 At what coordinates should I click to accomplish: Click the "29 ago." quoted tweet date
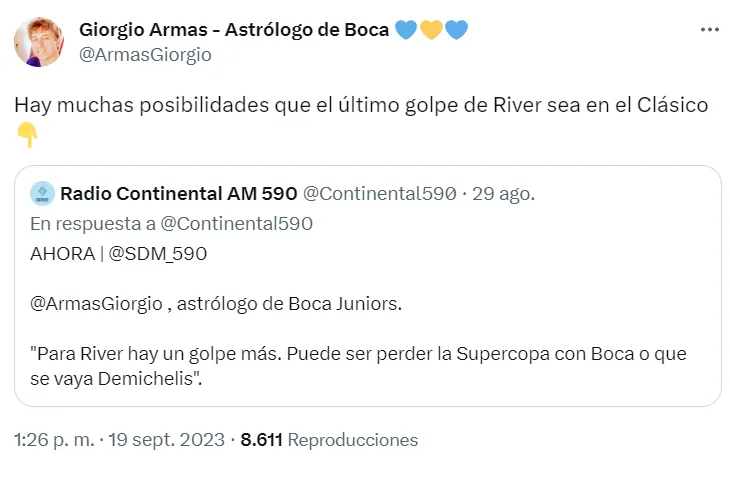pyautogui.click(x=505, y=192)
